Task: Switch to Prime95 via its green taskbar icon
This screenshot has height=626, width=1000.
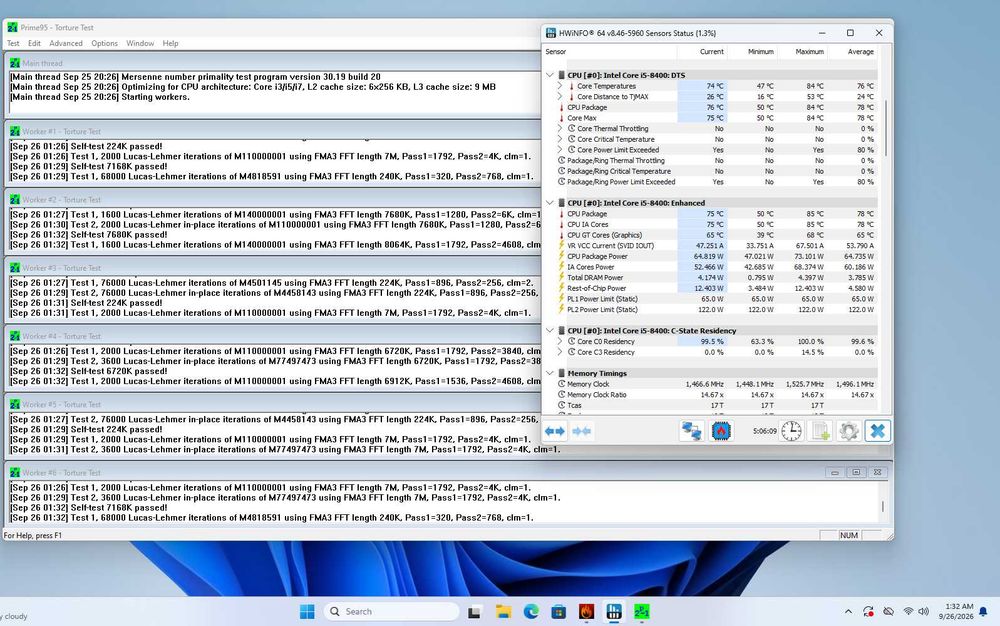Action: tap(642, 612)
